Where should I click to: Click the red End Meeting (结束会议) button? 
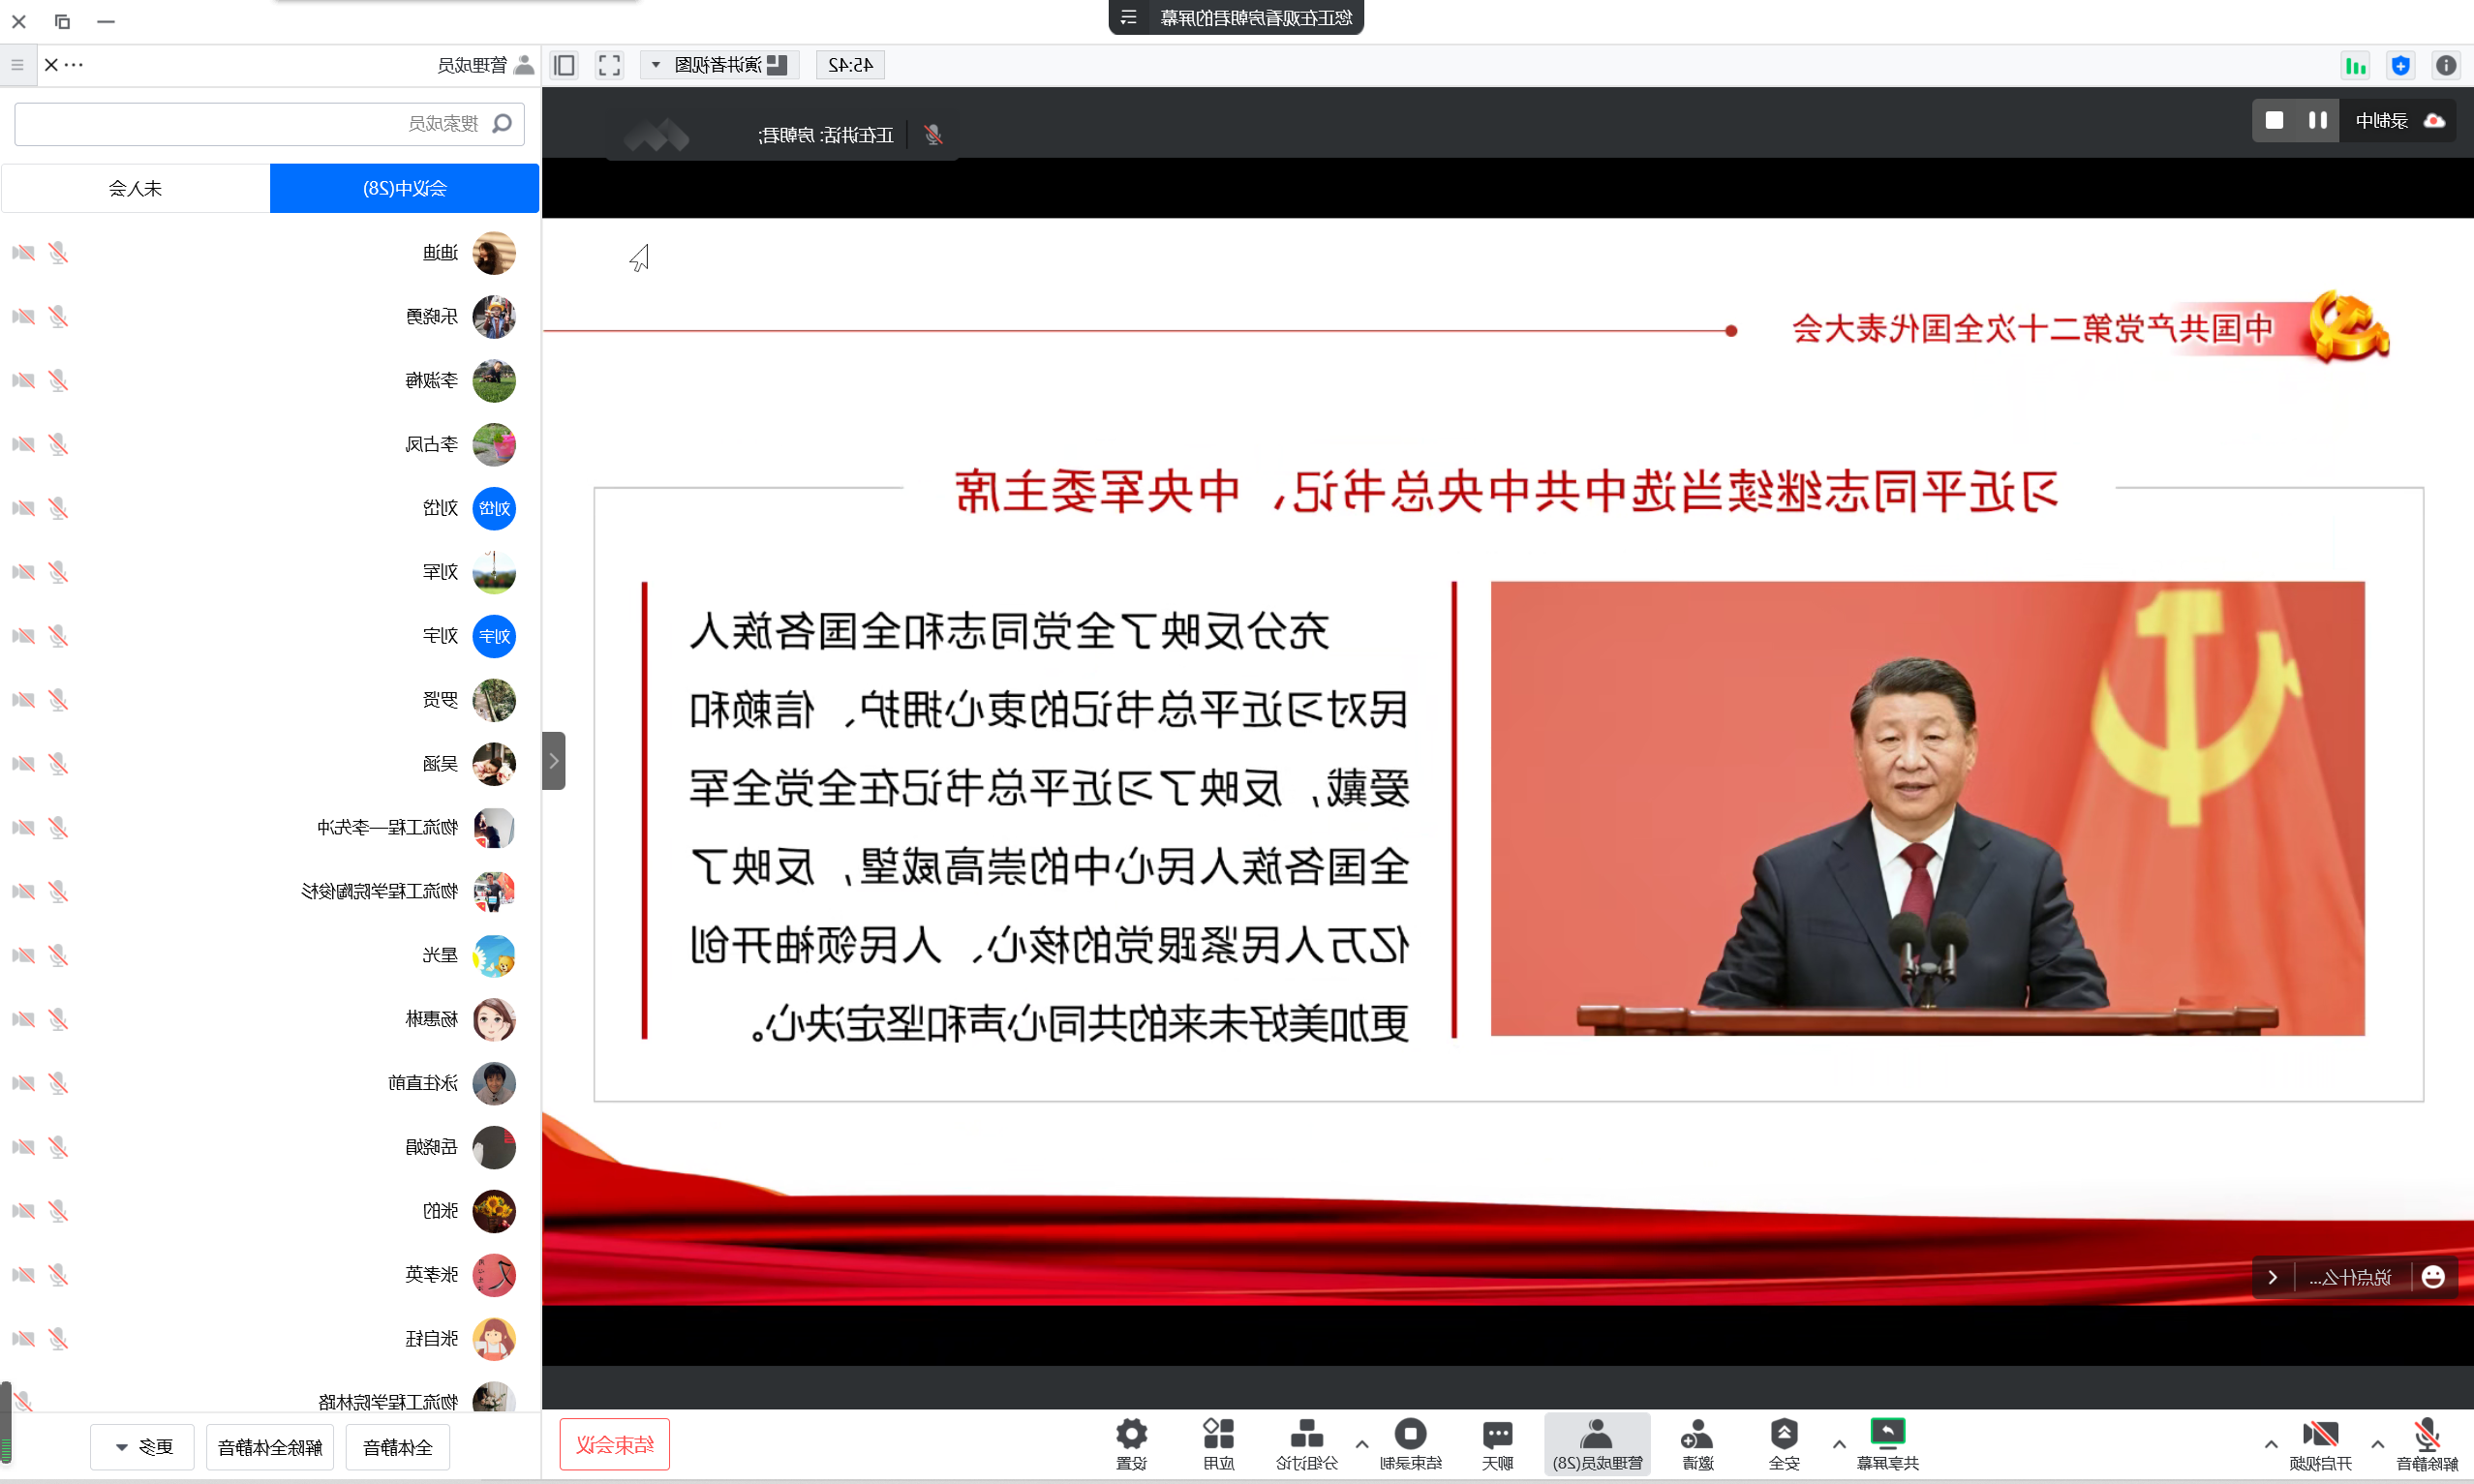pos(615,1445)
